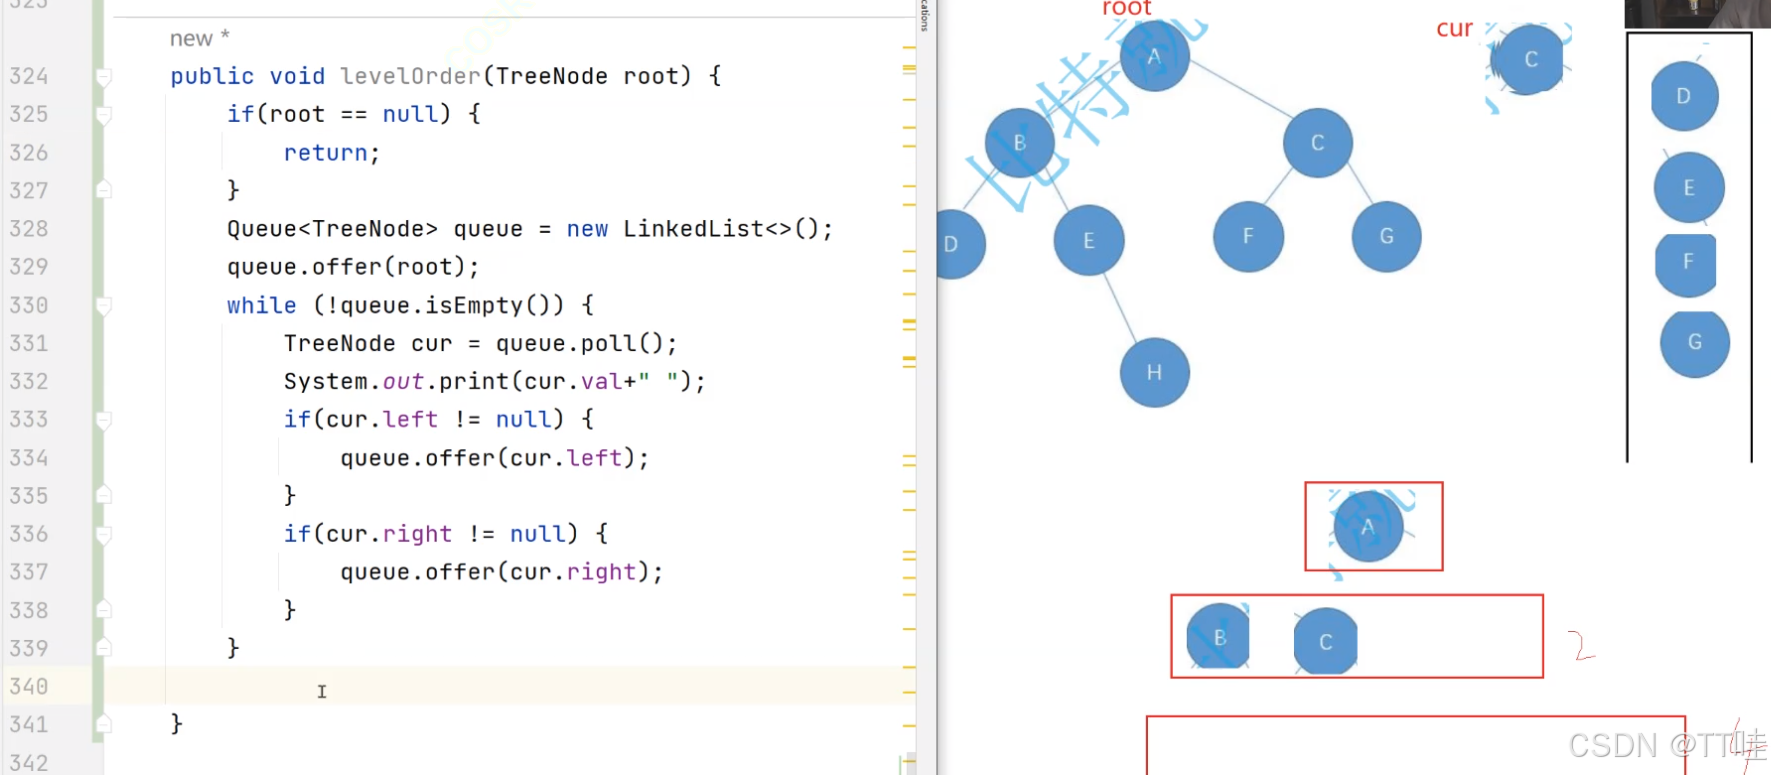Click 'queue.offer(cur.left);' on line 334

point(495,458)
